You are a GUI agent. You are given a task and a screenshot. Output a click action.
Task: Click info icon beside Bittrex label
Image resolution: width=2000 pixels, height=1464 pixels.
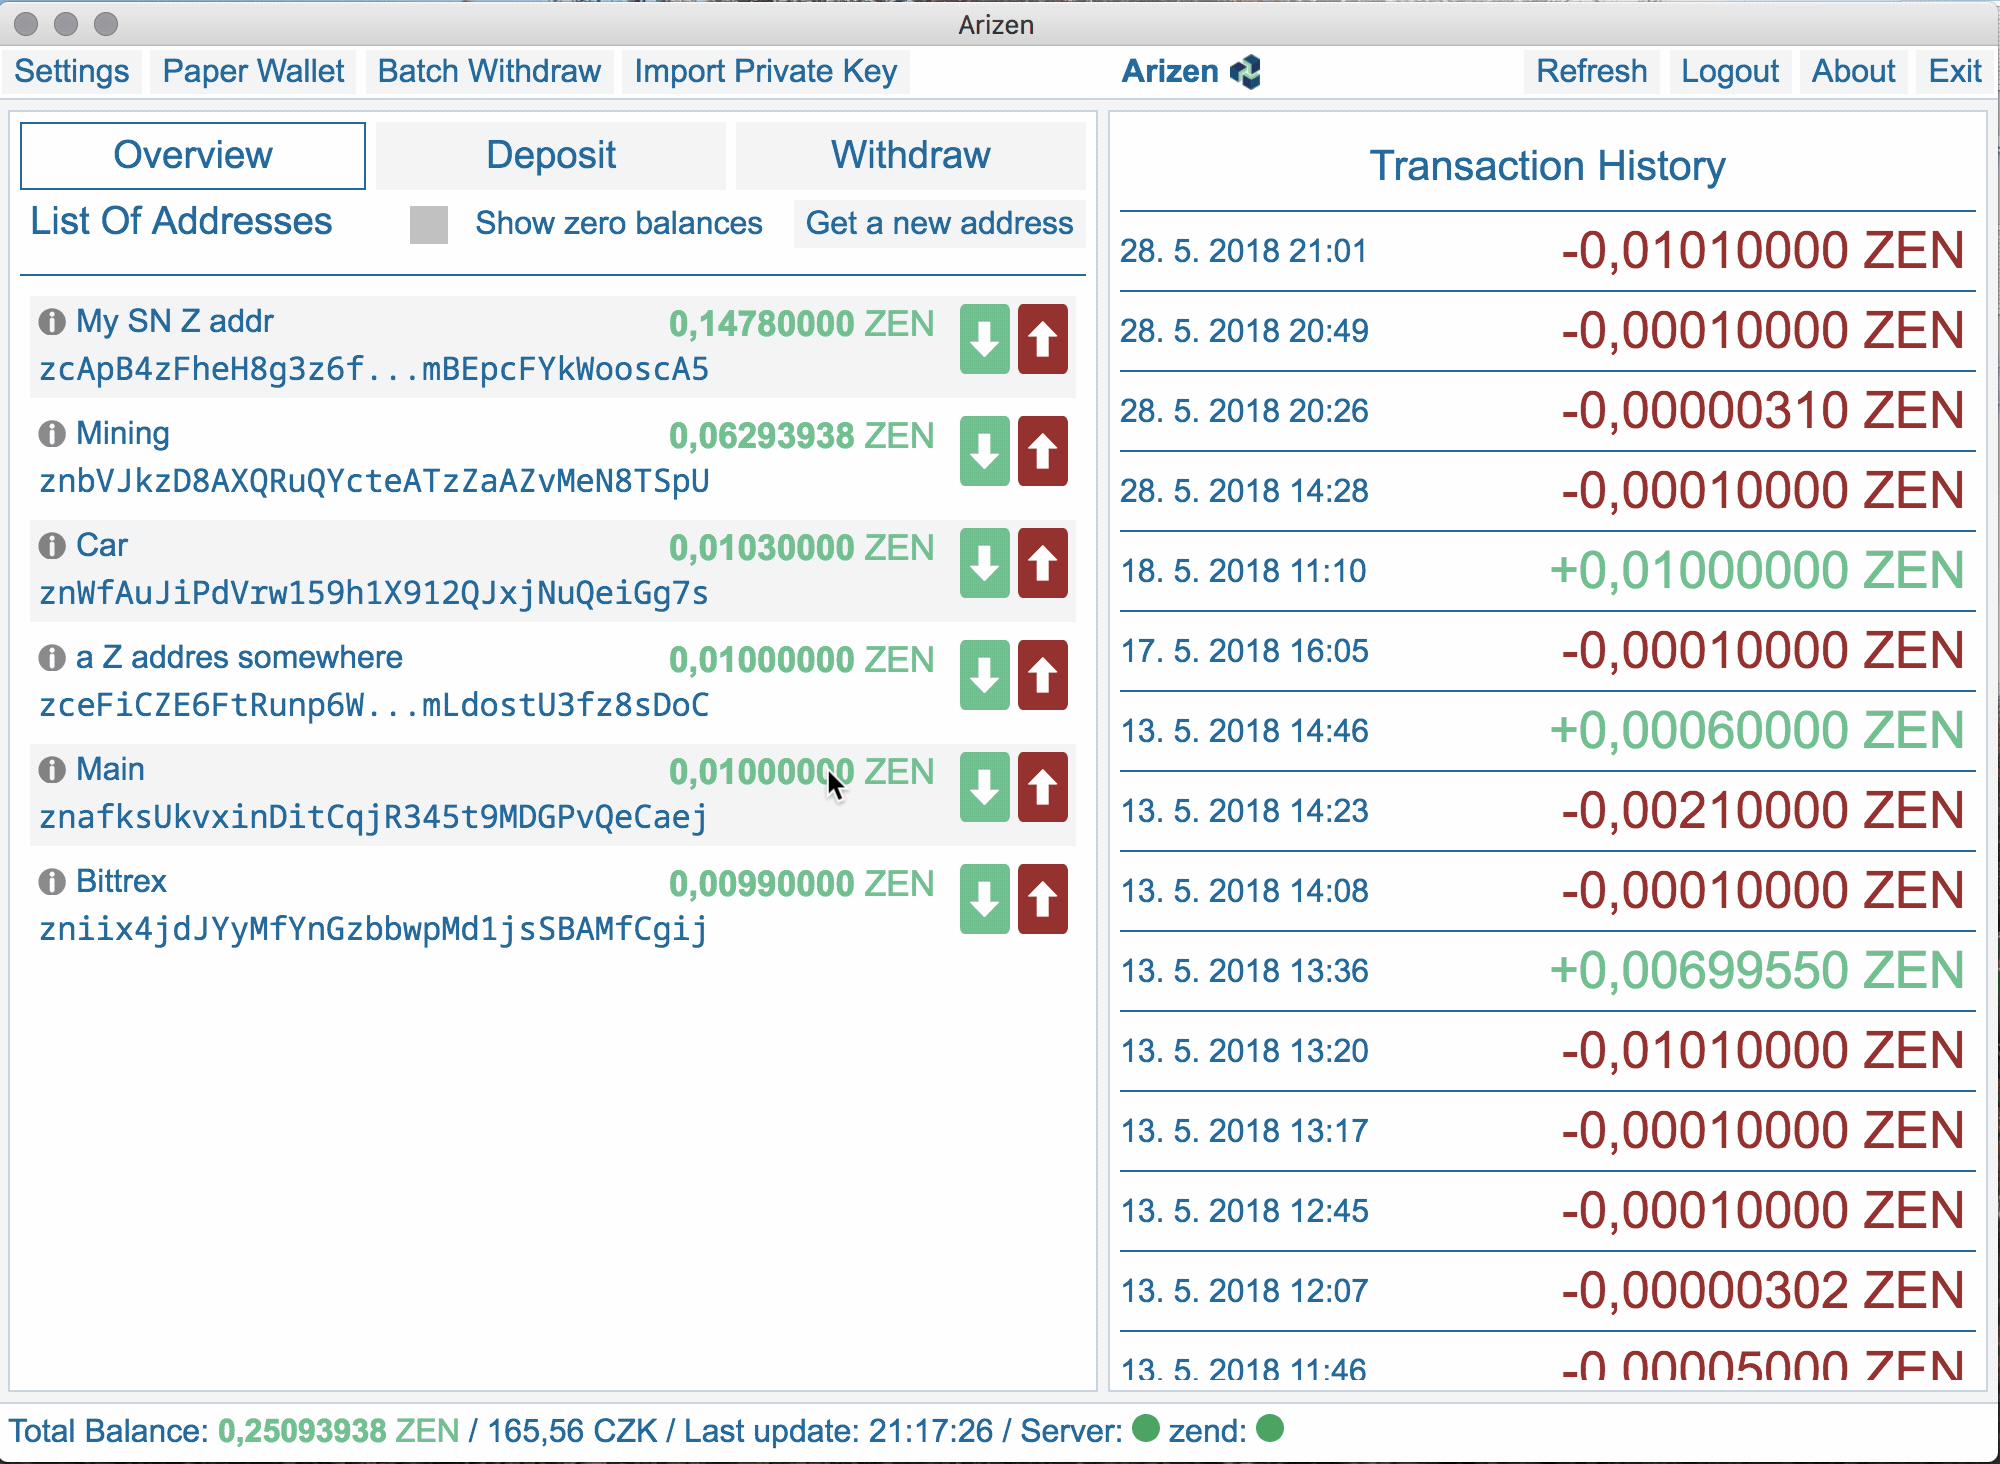51,882
